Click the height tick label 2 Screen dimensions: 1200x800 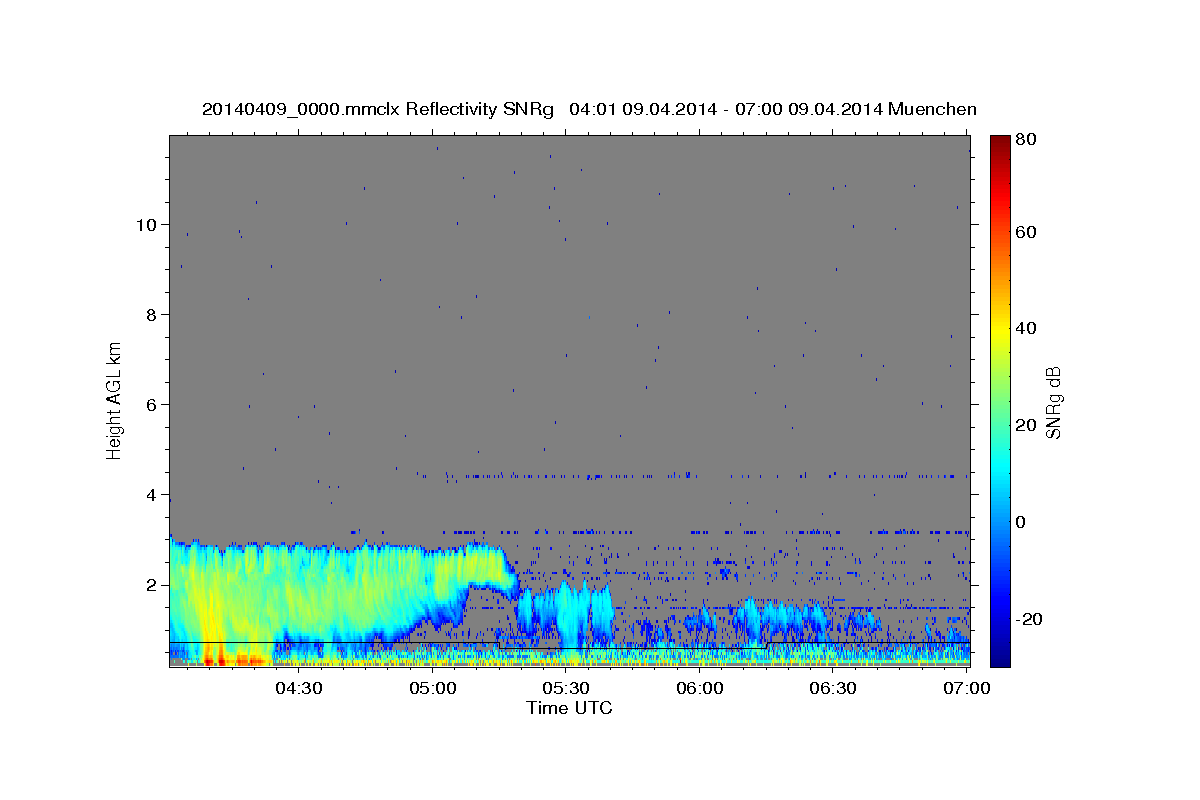tap(150, 585)
